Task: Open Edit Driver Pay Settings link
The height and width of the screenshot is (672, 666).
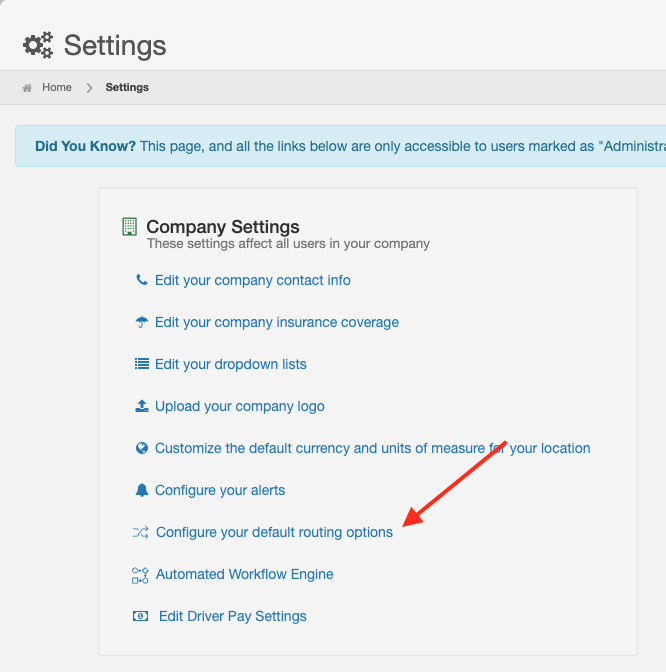Action: click(x=233, y=616)
